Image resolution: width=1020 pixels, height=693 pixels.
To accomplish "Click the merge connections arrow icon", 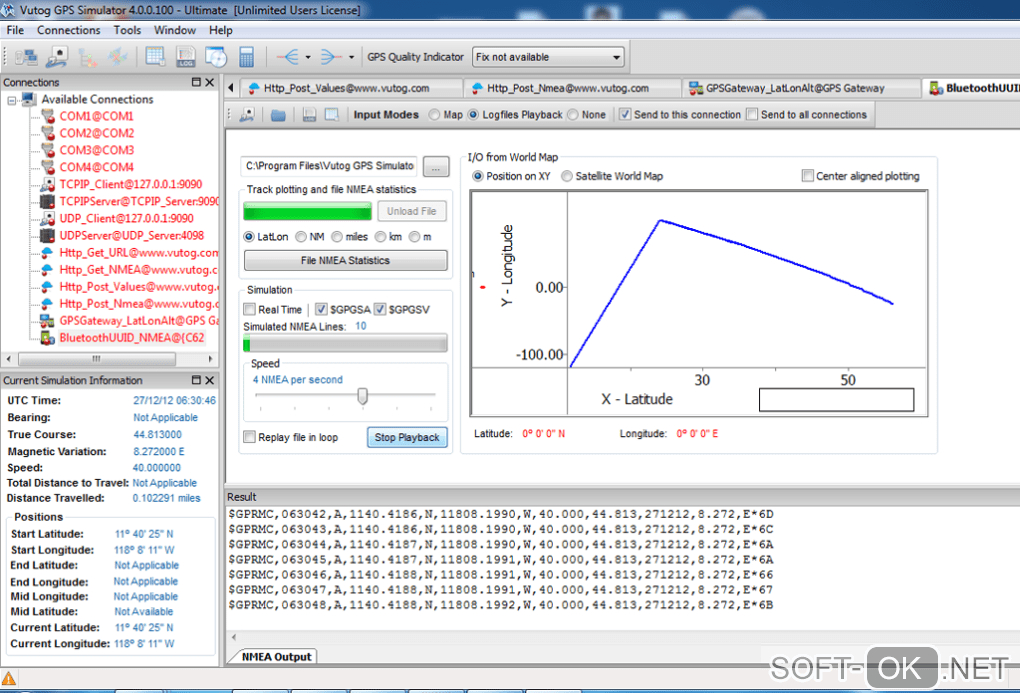I will [x=330, y=57].
